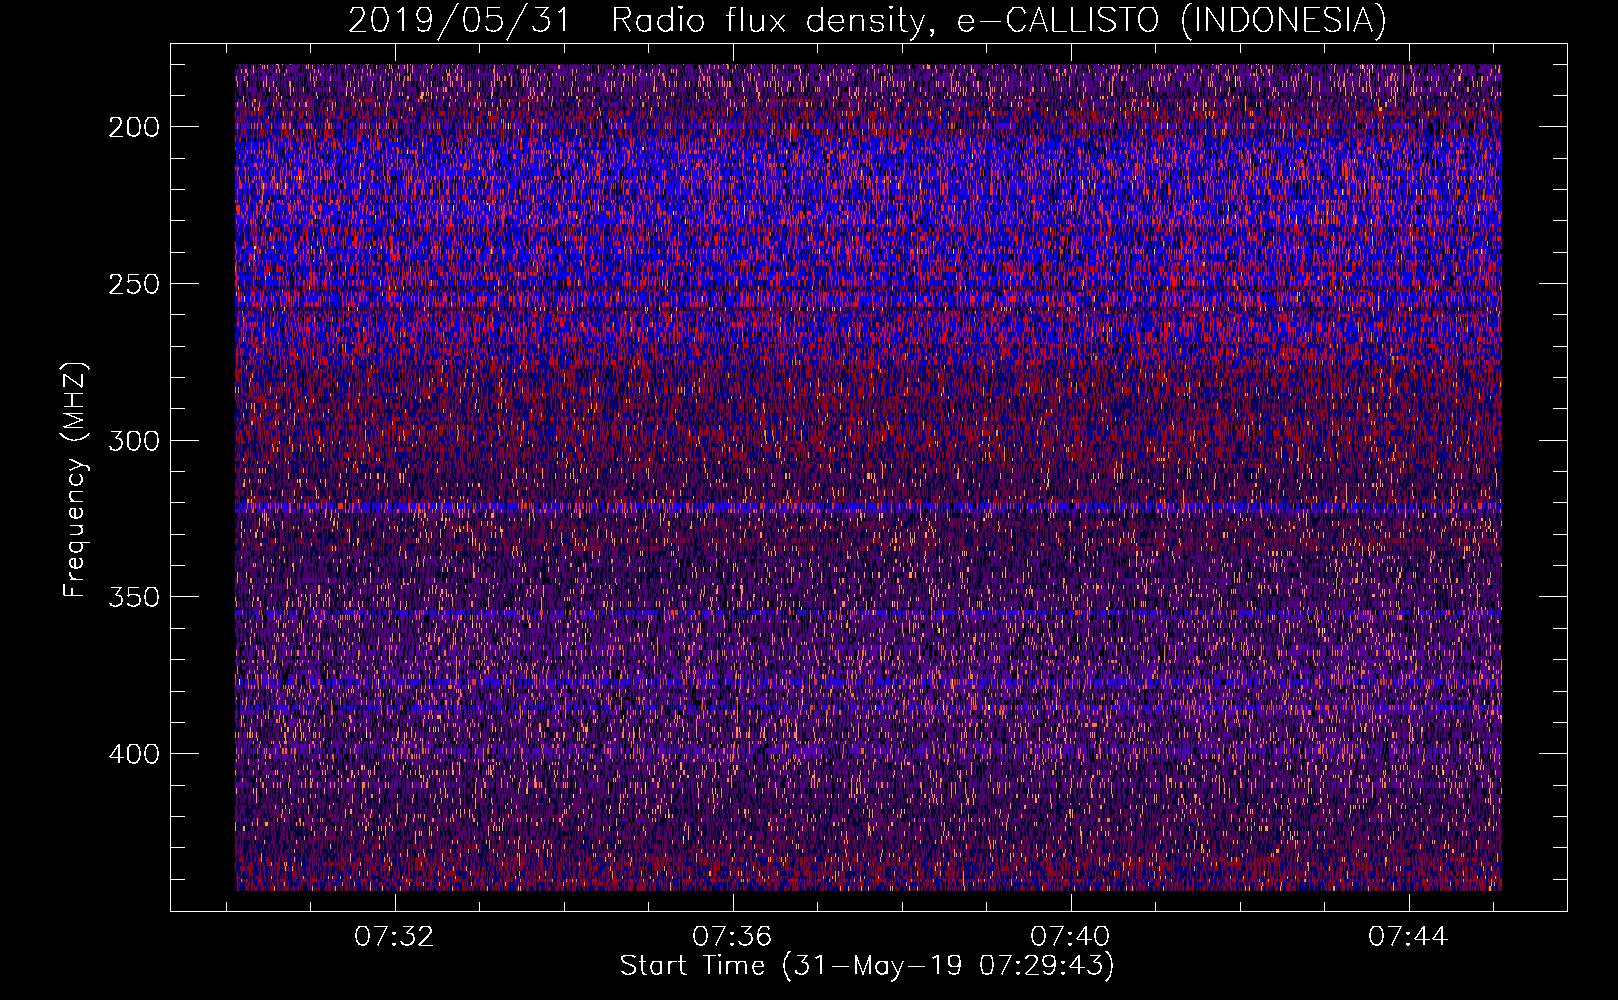Click the 'Frequency (MHZ)' axis label
The width and height of the screenshot is (1618, 1000).
tap(75, 480)
